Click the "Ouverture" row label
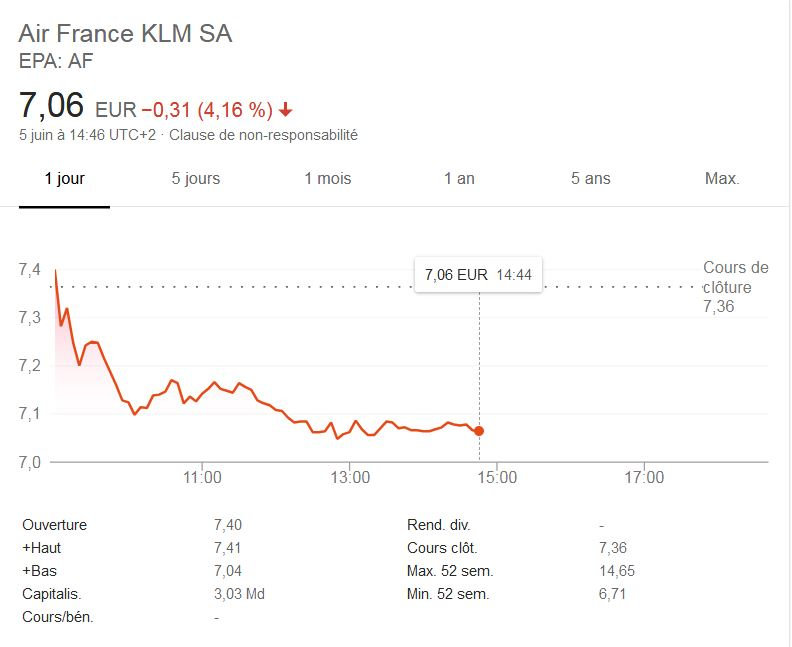 click(x=54, y=525)
